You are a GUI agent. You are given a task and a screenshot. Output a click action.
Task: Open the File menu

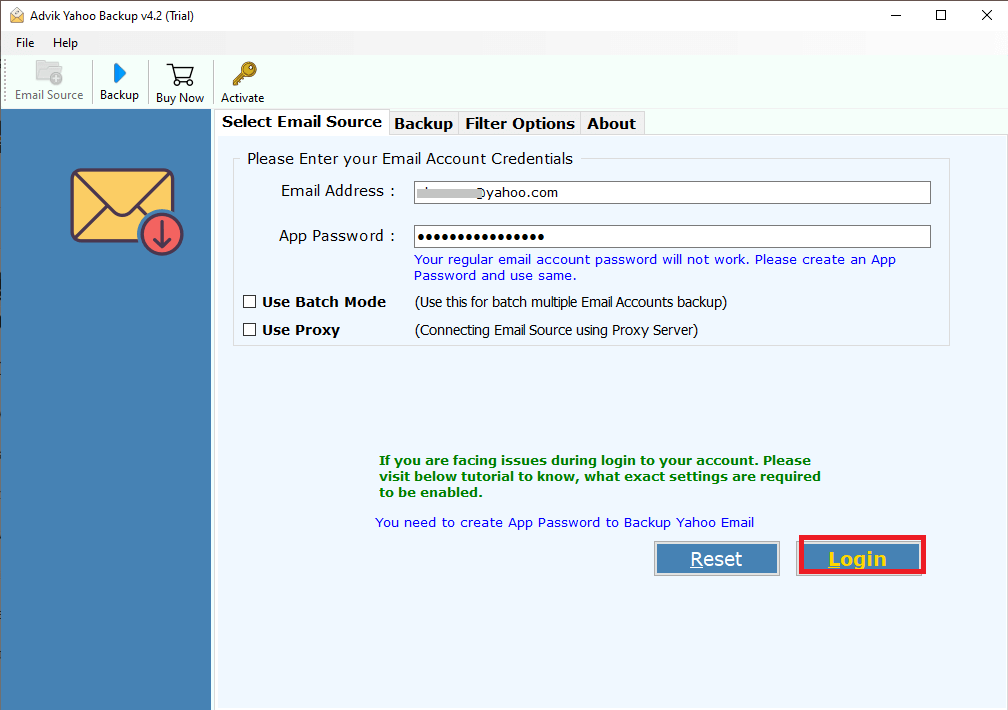pyautogui.click(x=25, y=43)
